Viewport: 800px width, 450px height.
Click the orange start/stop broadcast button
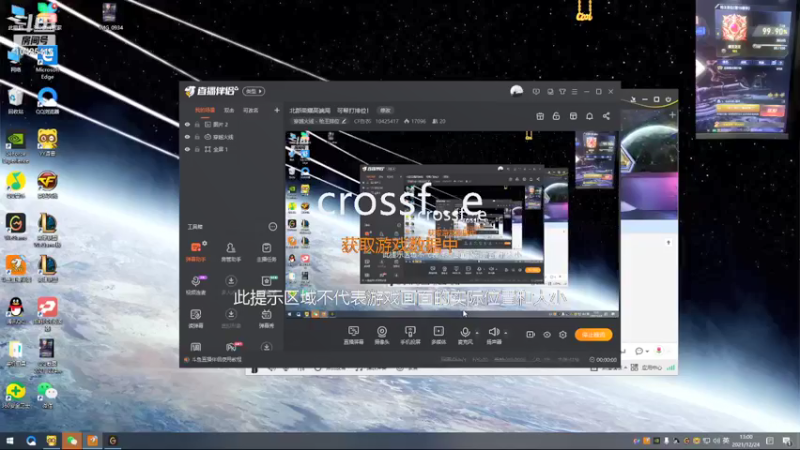tap(593, 335)
